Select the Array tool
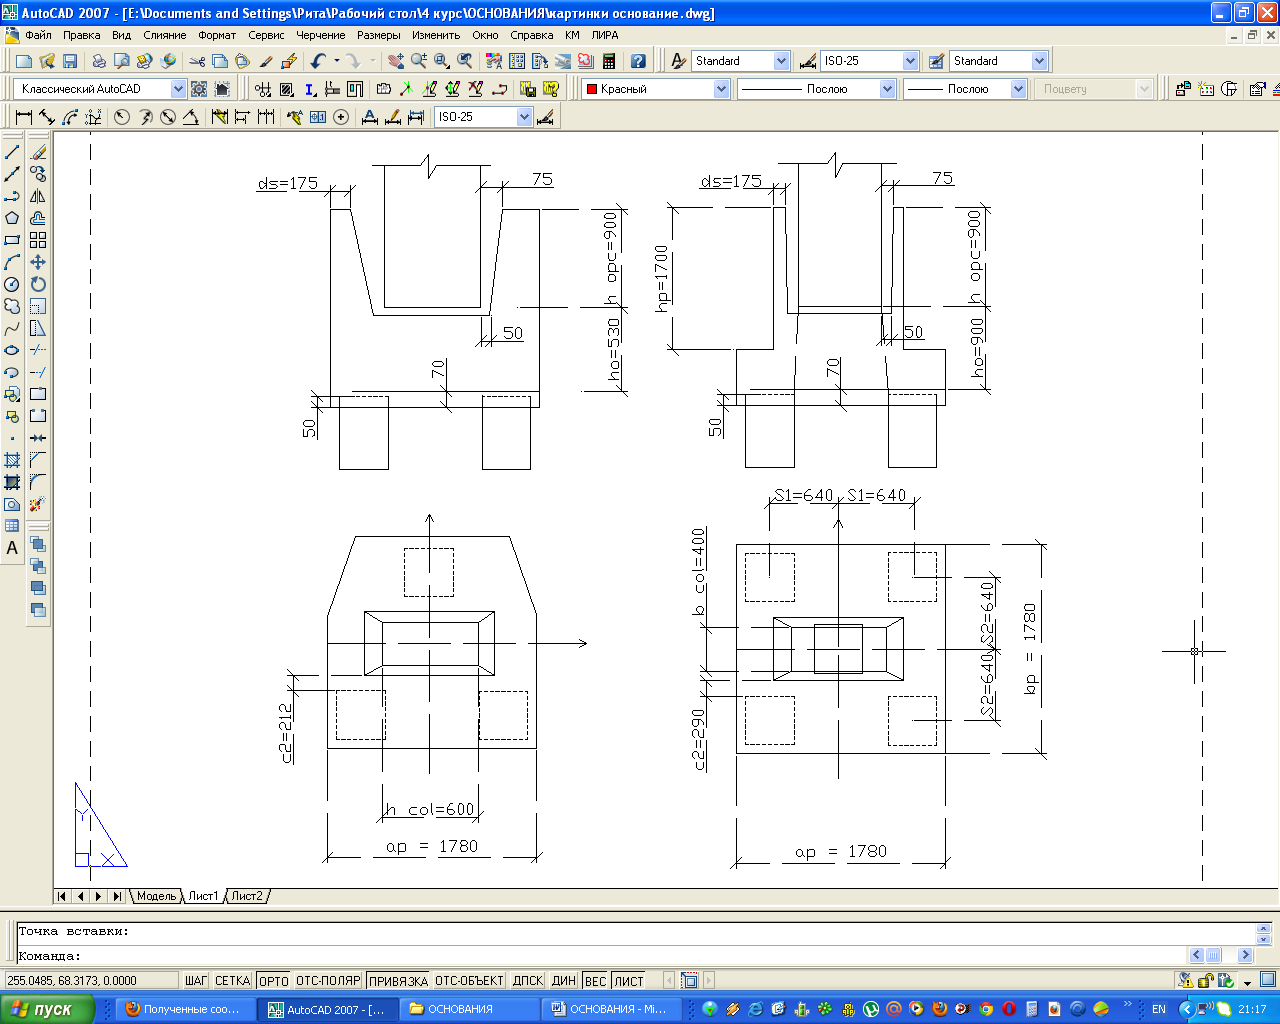The height and width of the screenshot is (1024, 1280). tap(38, 240)
